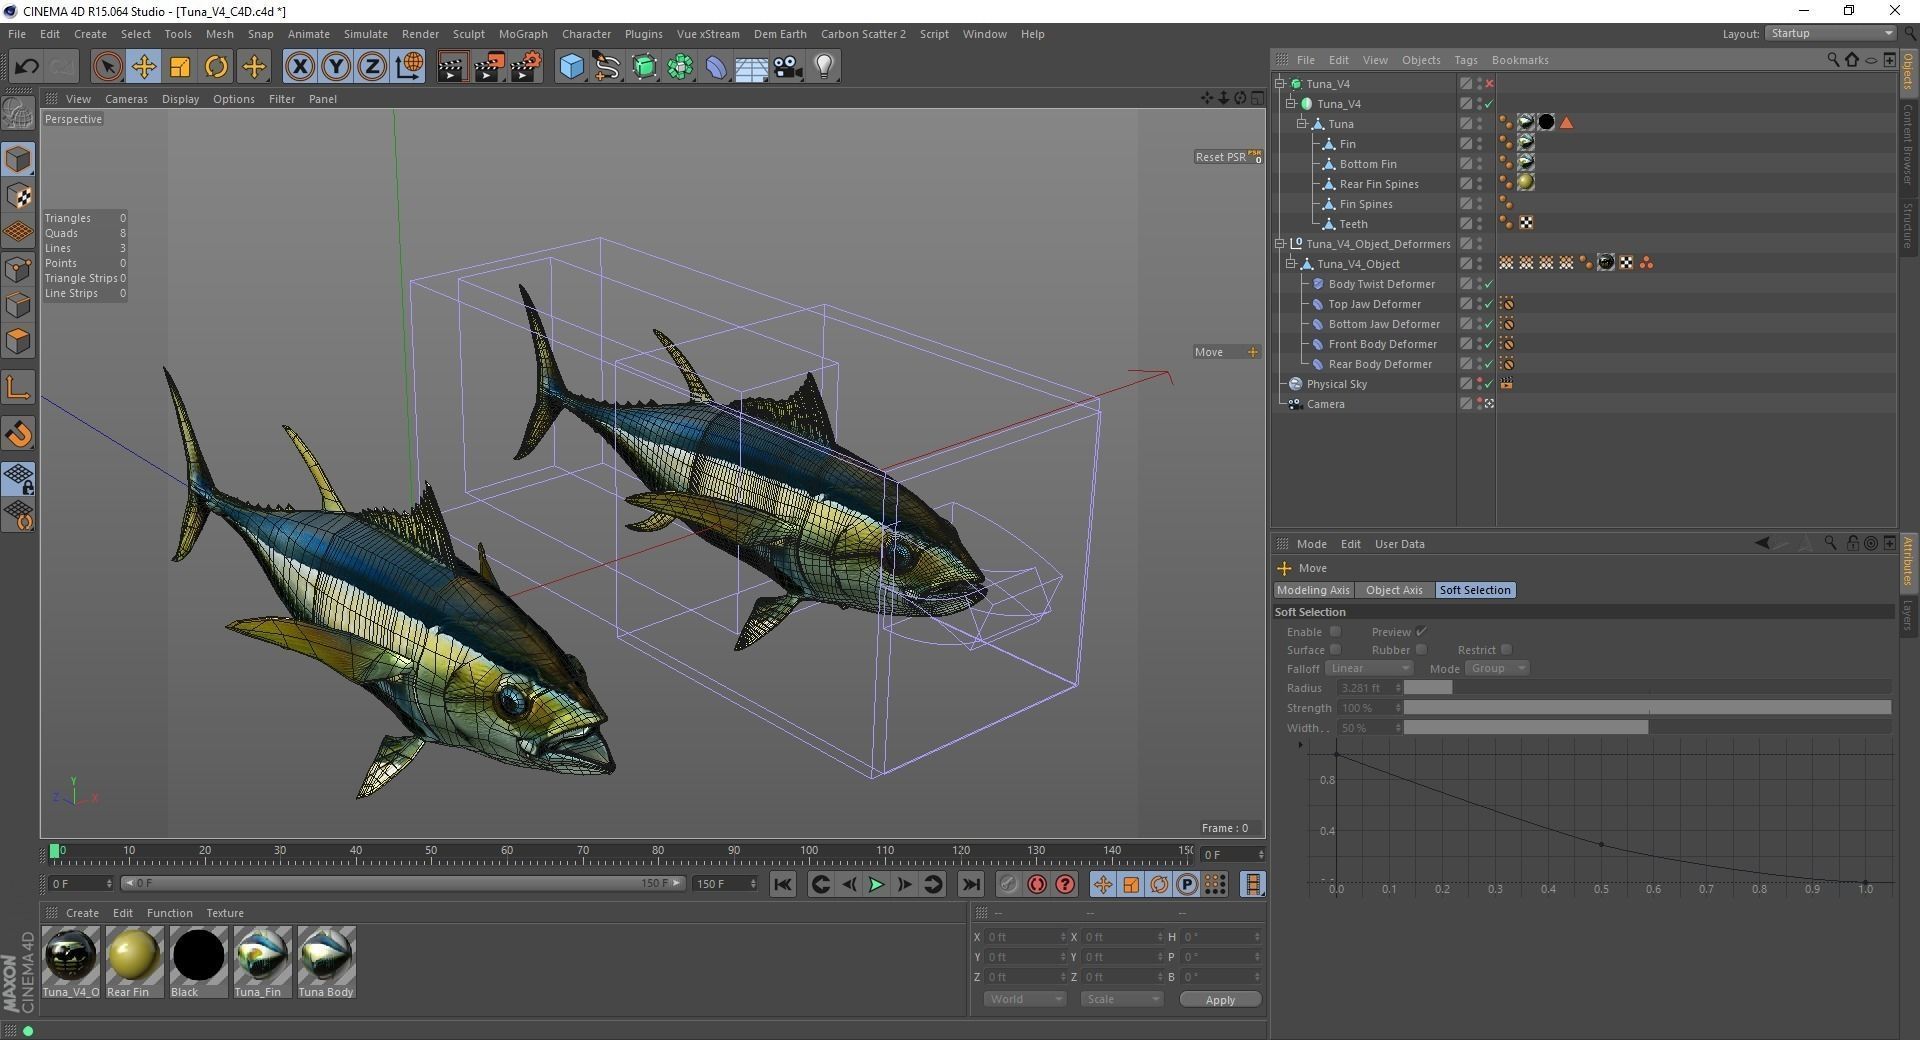
Task: Add a camera object icon
Action: click(788, 67)
